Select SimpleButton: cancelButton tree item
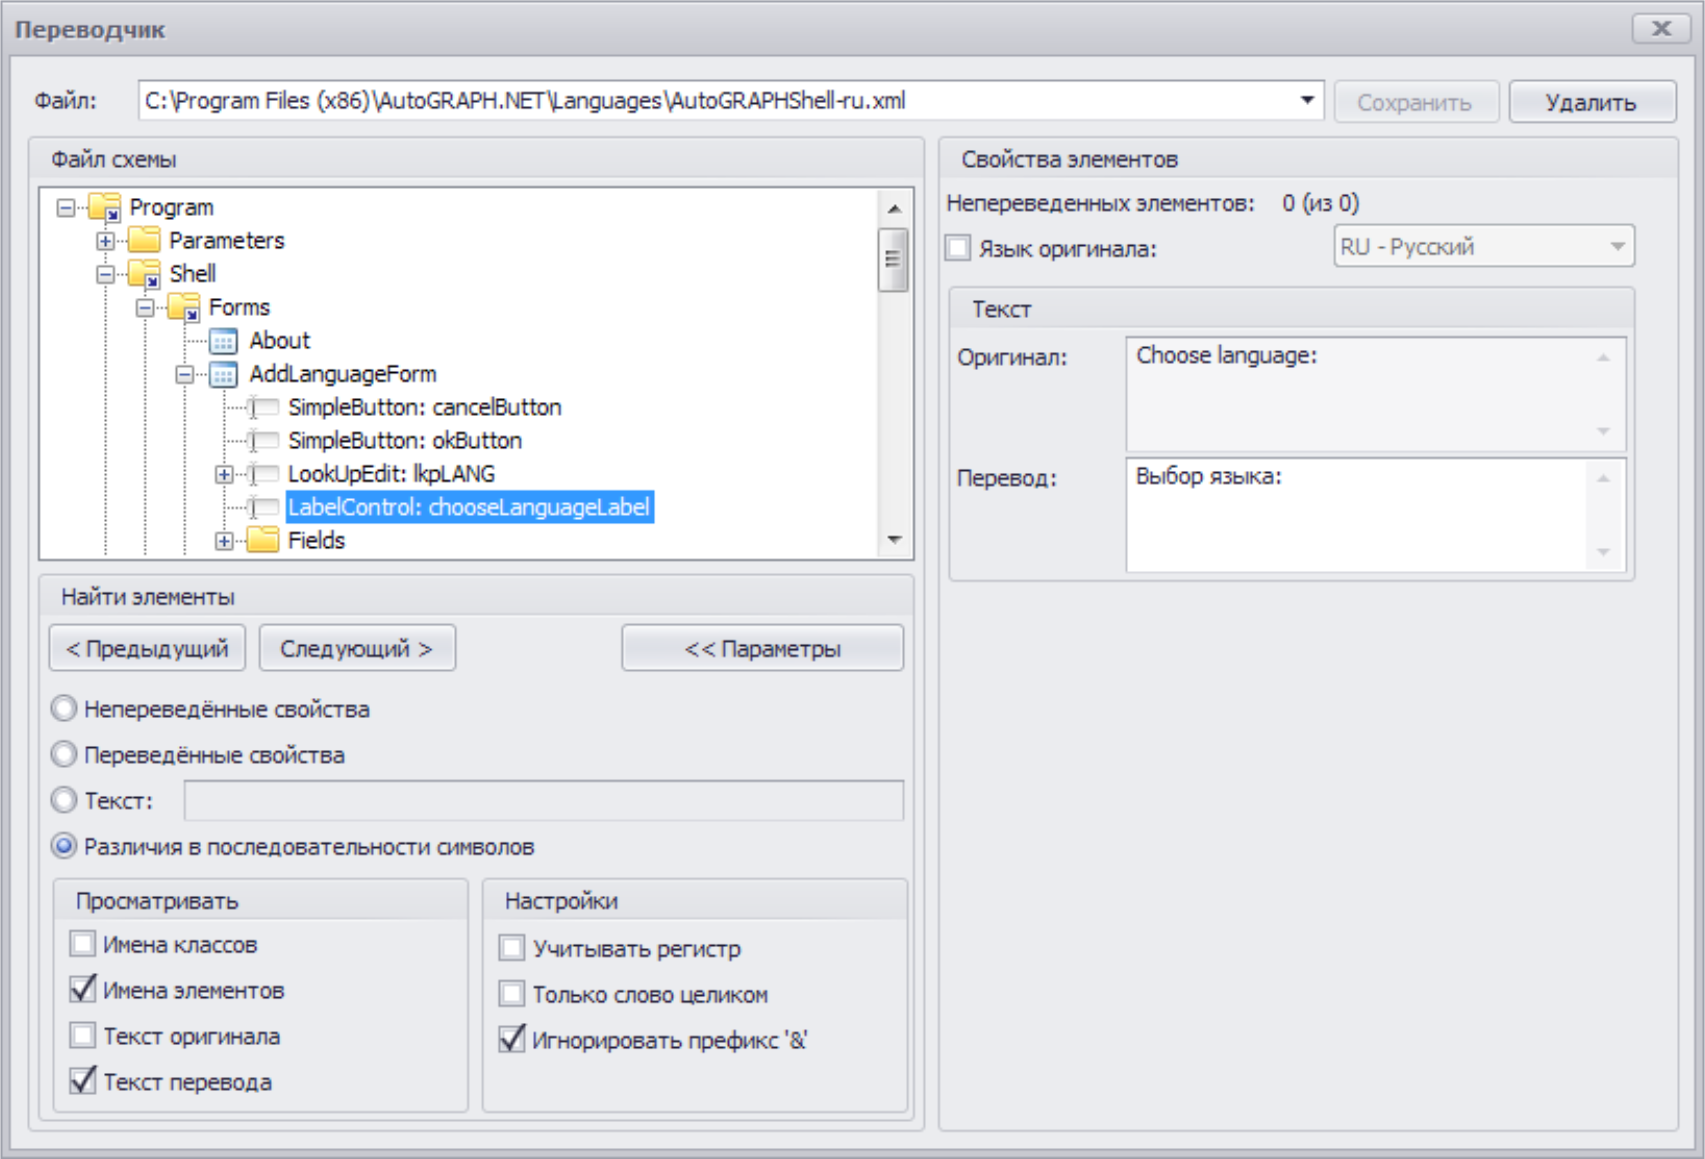 425,407
